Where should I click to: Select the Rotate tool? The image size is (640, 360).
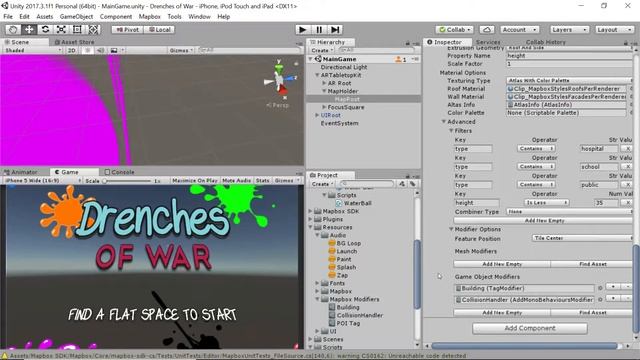coord(45,29)
